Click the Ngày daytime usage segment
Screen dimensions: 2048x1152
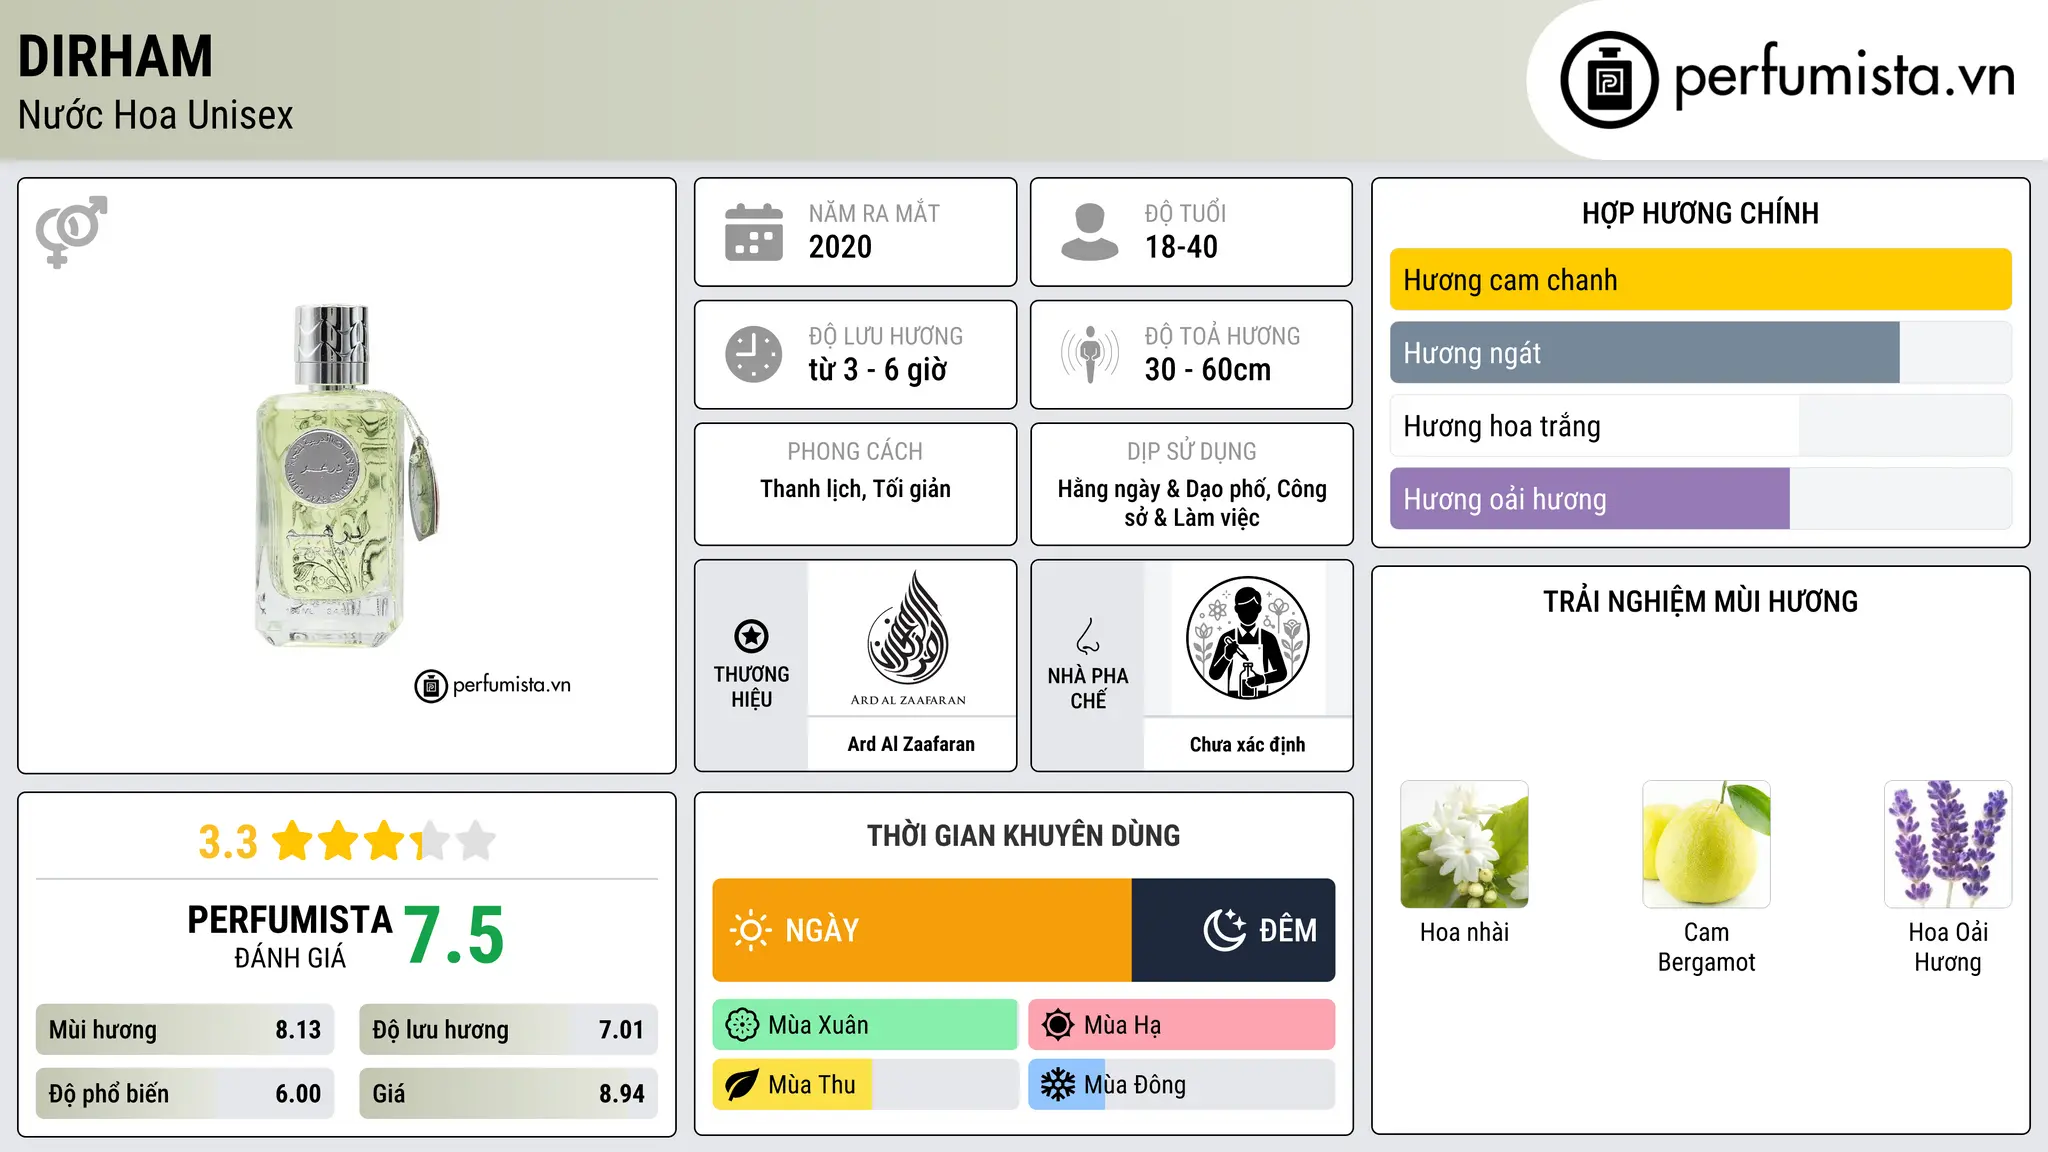922,930
